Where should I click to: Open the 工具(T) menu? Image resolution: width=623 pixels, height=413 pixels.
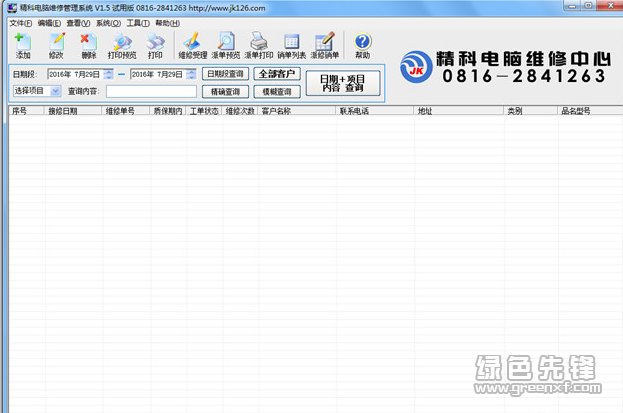(138, 23)
